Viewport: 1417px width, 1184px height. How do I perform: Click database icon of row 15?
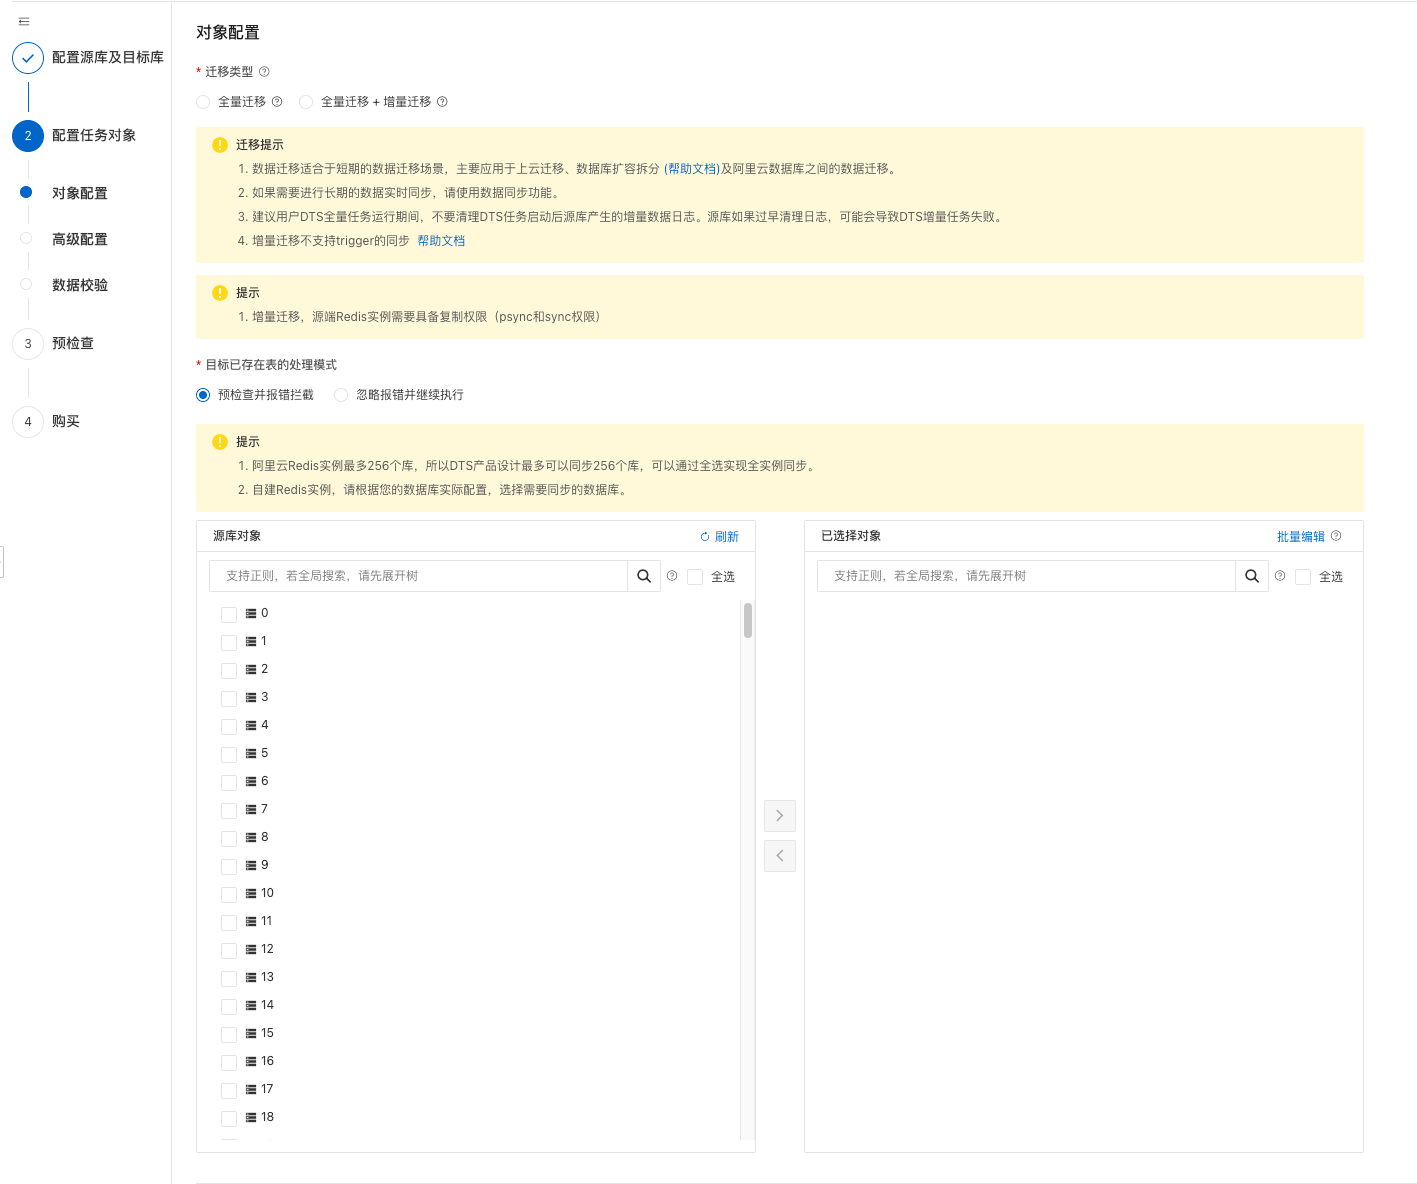251,1033
